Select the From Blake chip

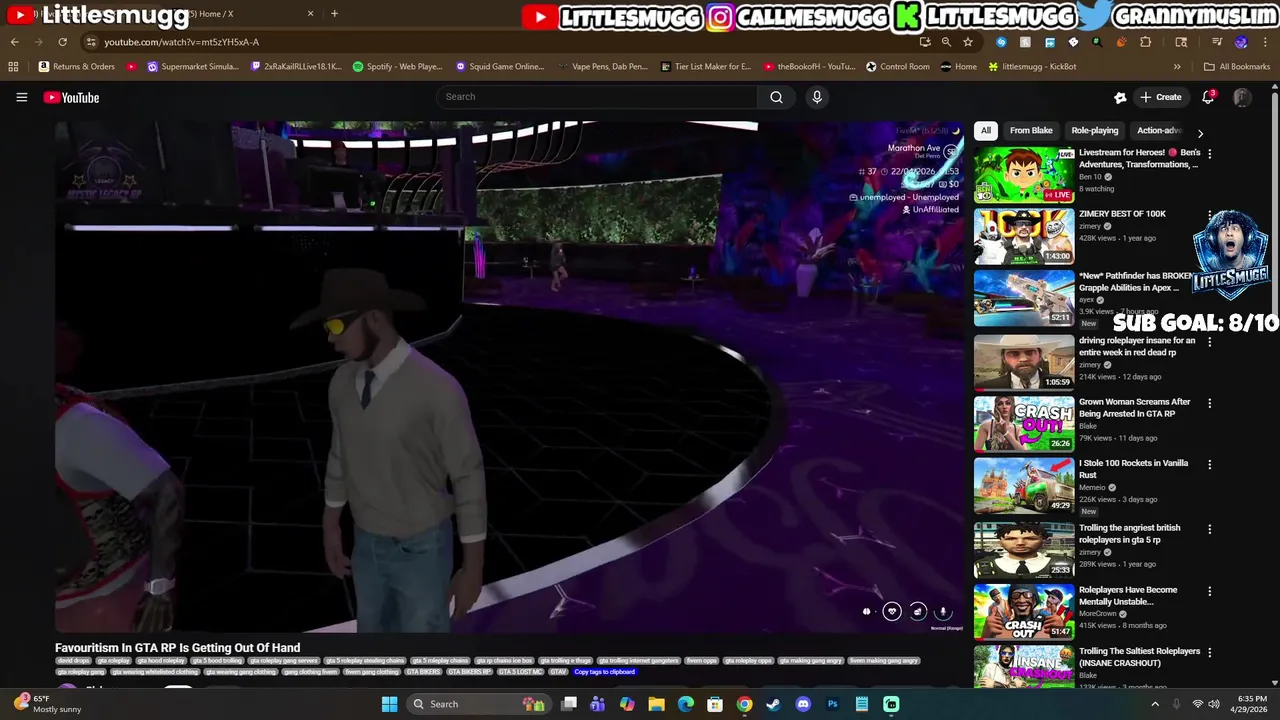(1031, 130)
